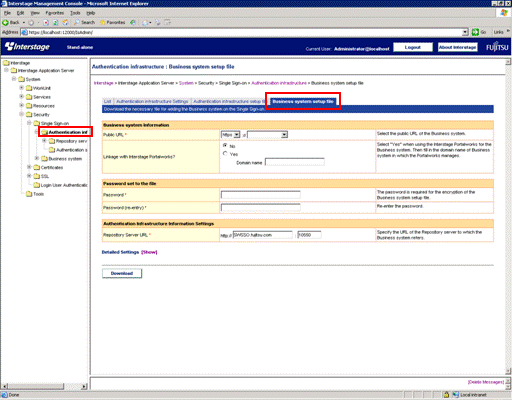Click the WorkUnit folder icon
Image resolution: width=512 pixels, height=400 pixels.
coord(29,88)
